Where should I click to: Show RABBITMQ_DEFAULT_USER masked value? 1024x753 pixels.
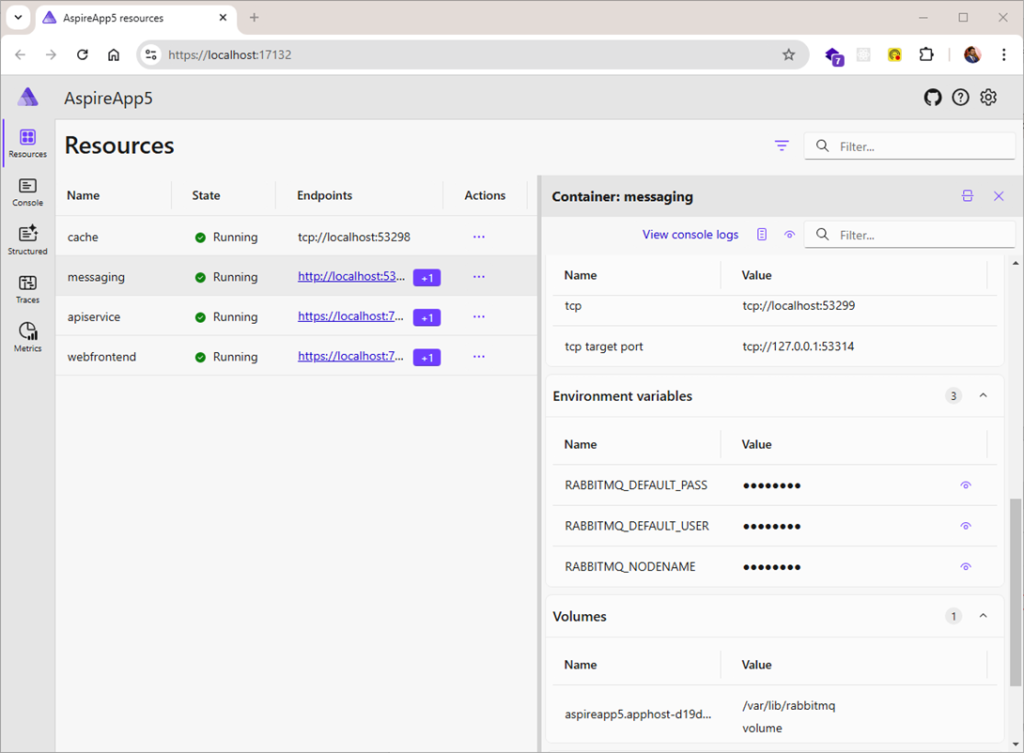coord(965,526)
